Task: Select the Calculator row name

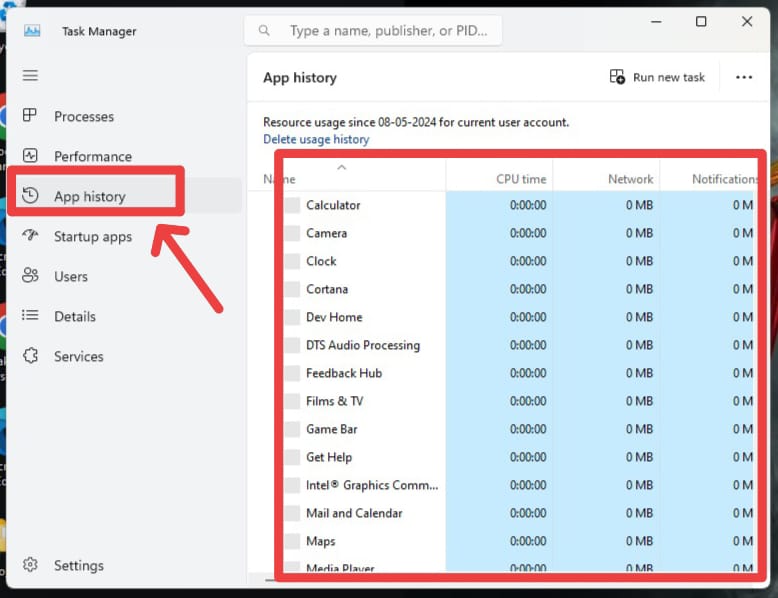Action: (x=333, y=205)
